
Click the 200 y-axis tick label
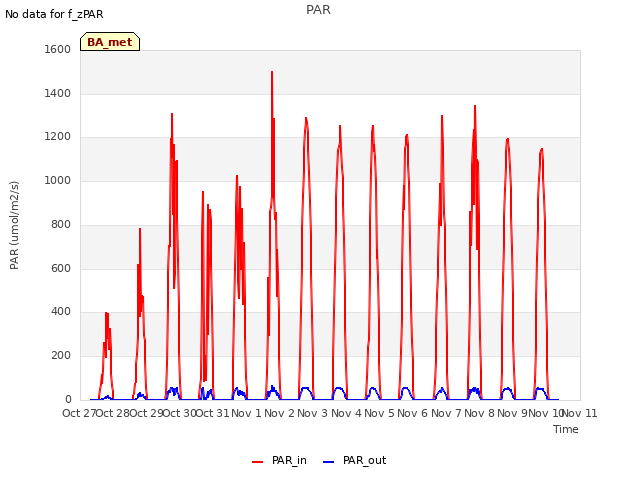click(x=61, y=356)
